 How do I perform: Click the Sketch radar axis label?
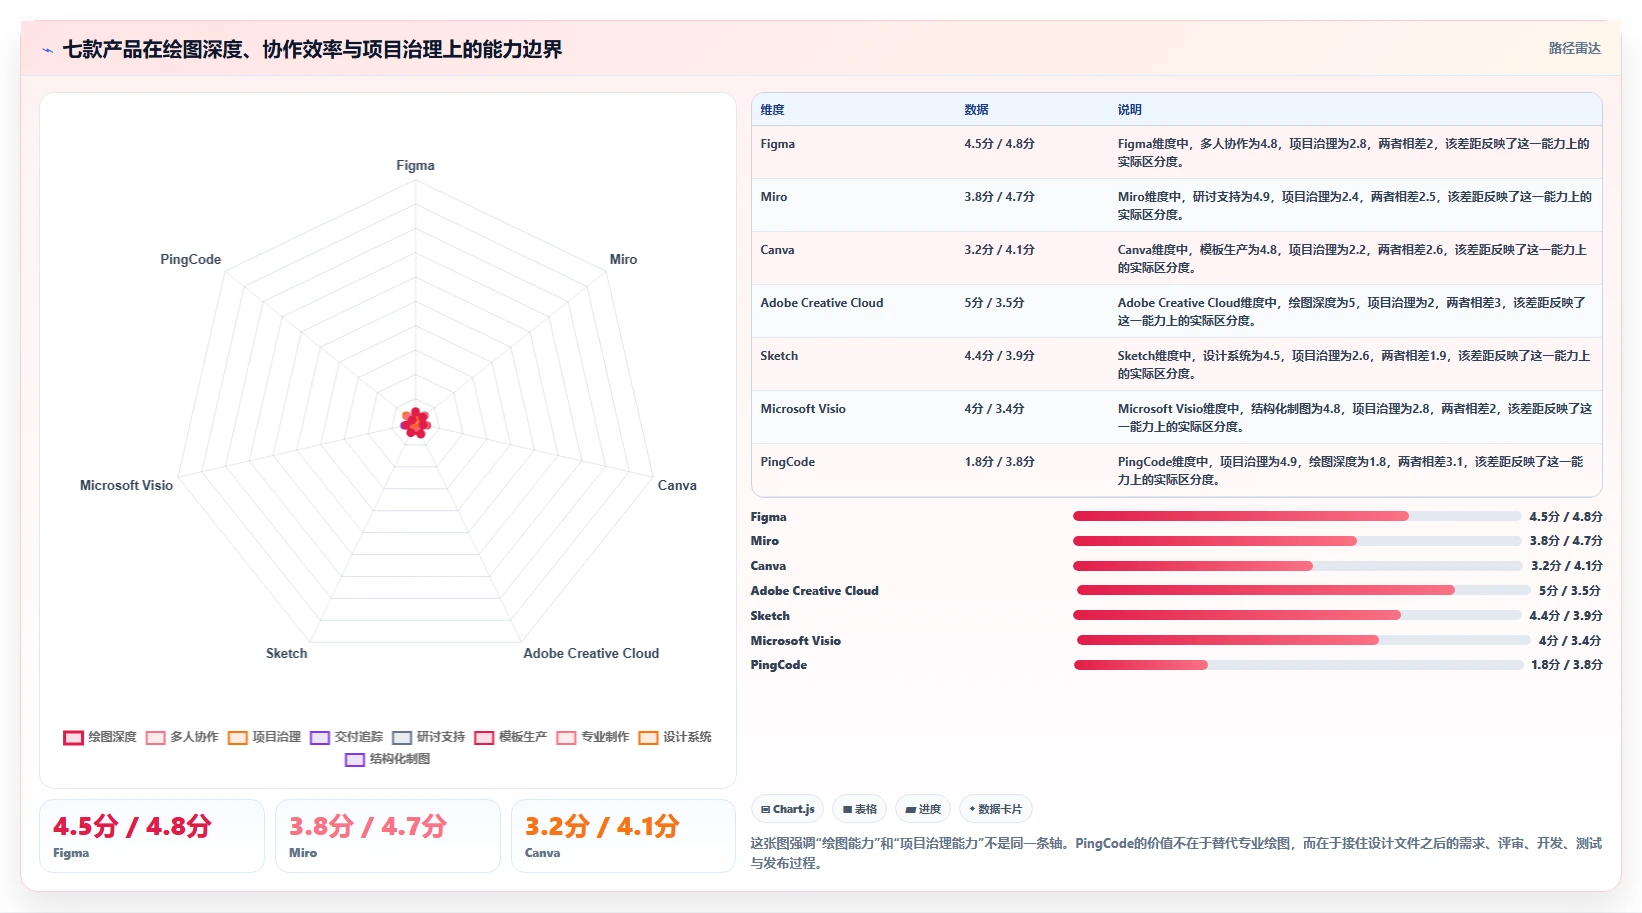point(286,654)
